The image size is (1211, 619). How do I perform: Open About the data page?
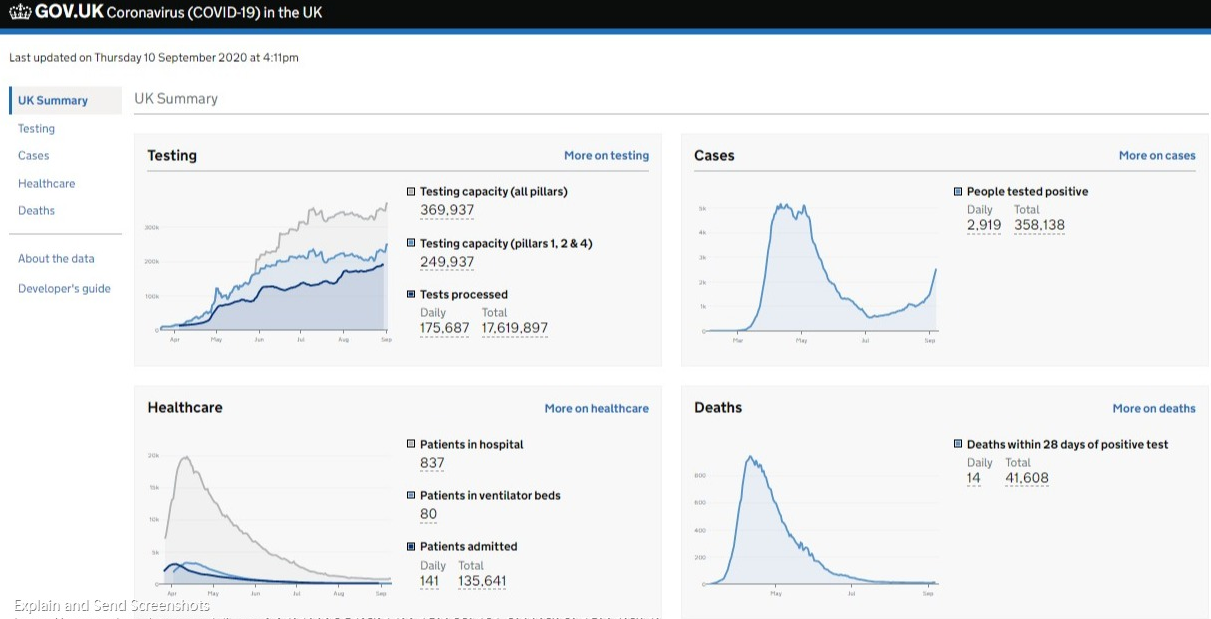click(56, 258)
